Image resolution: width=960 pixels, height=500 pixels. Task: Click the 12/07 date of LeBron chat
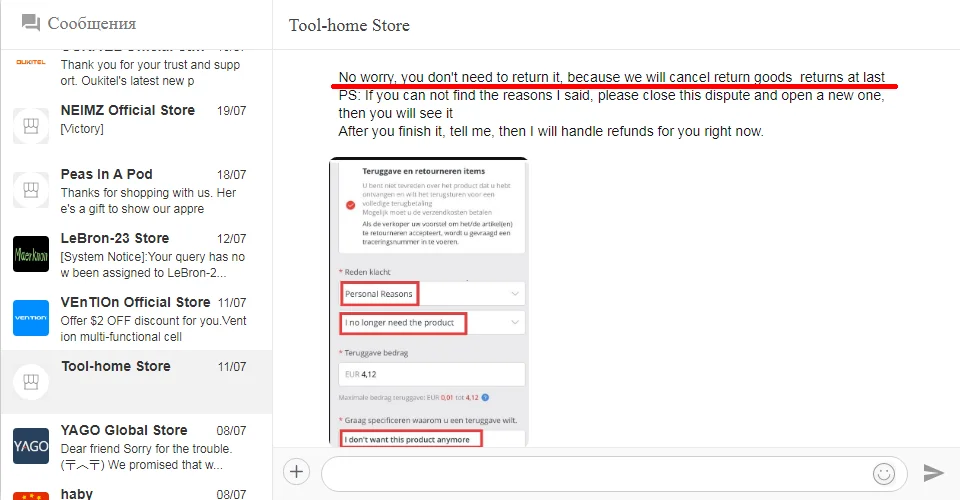231,239
